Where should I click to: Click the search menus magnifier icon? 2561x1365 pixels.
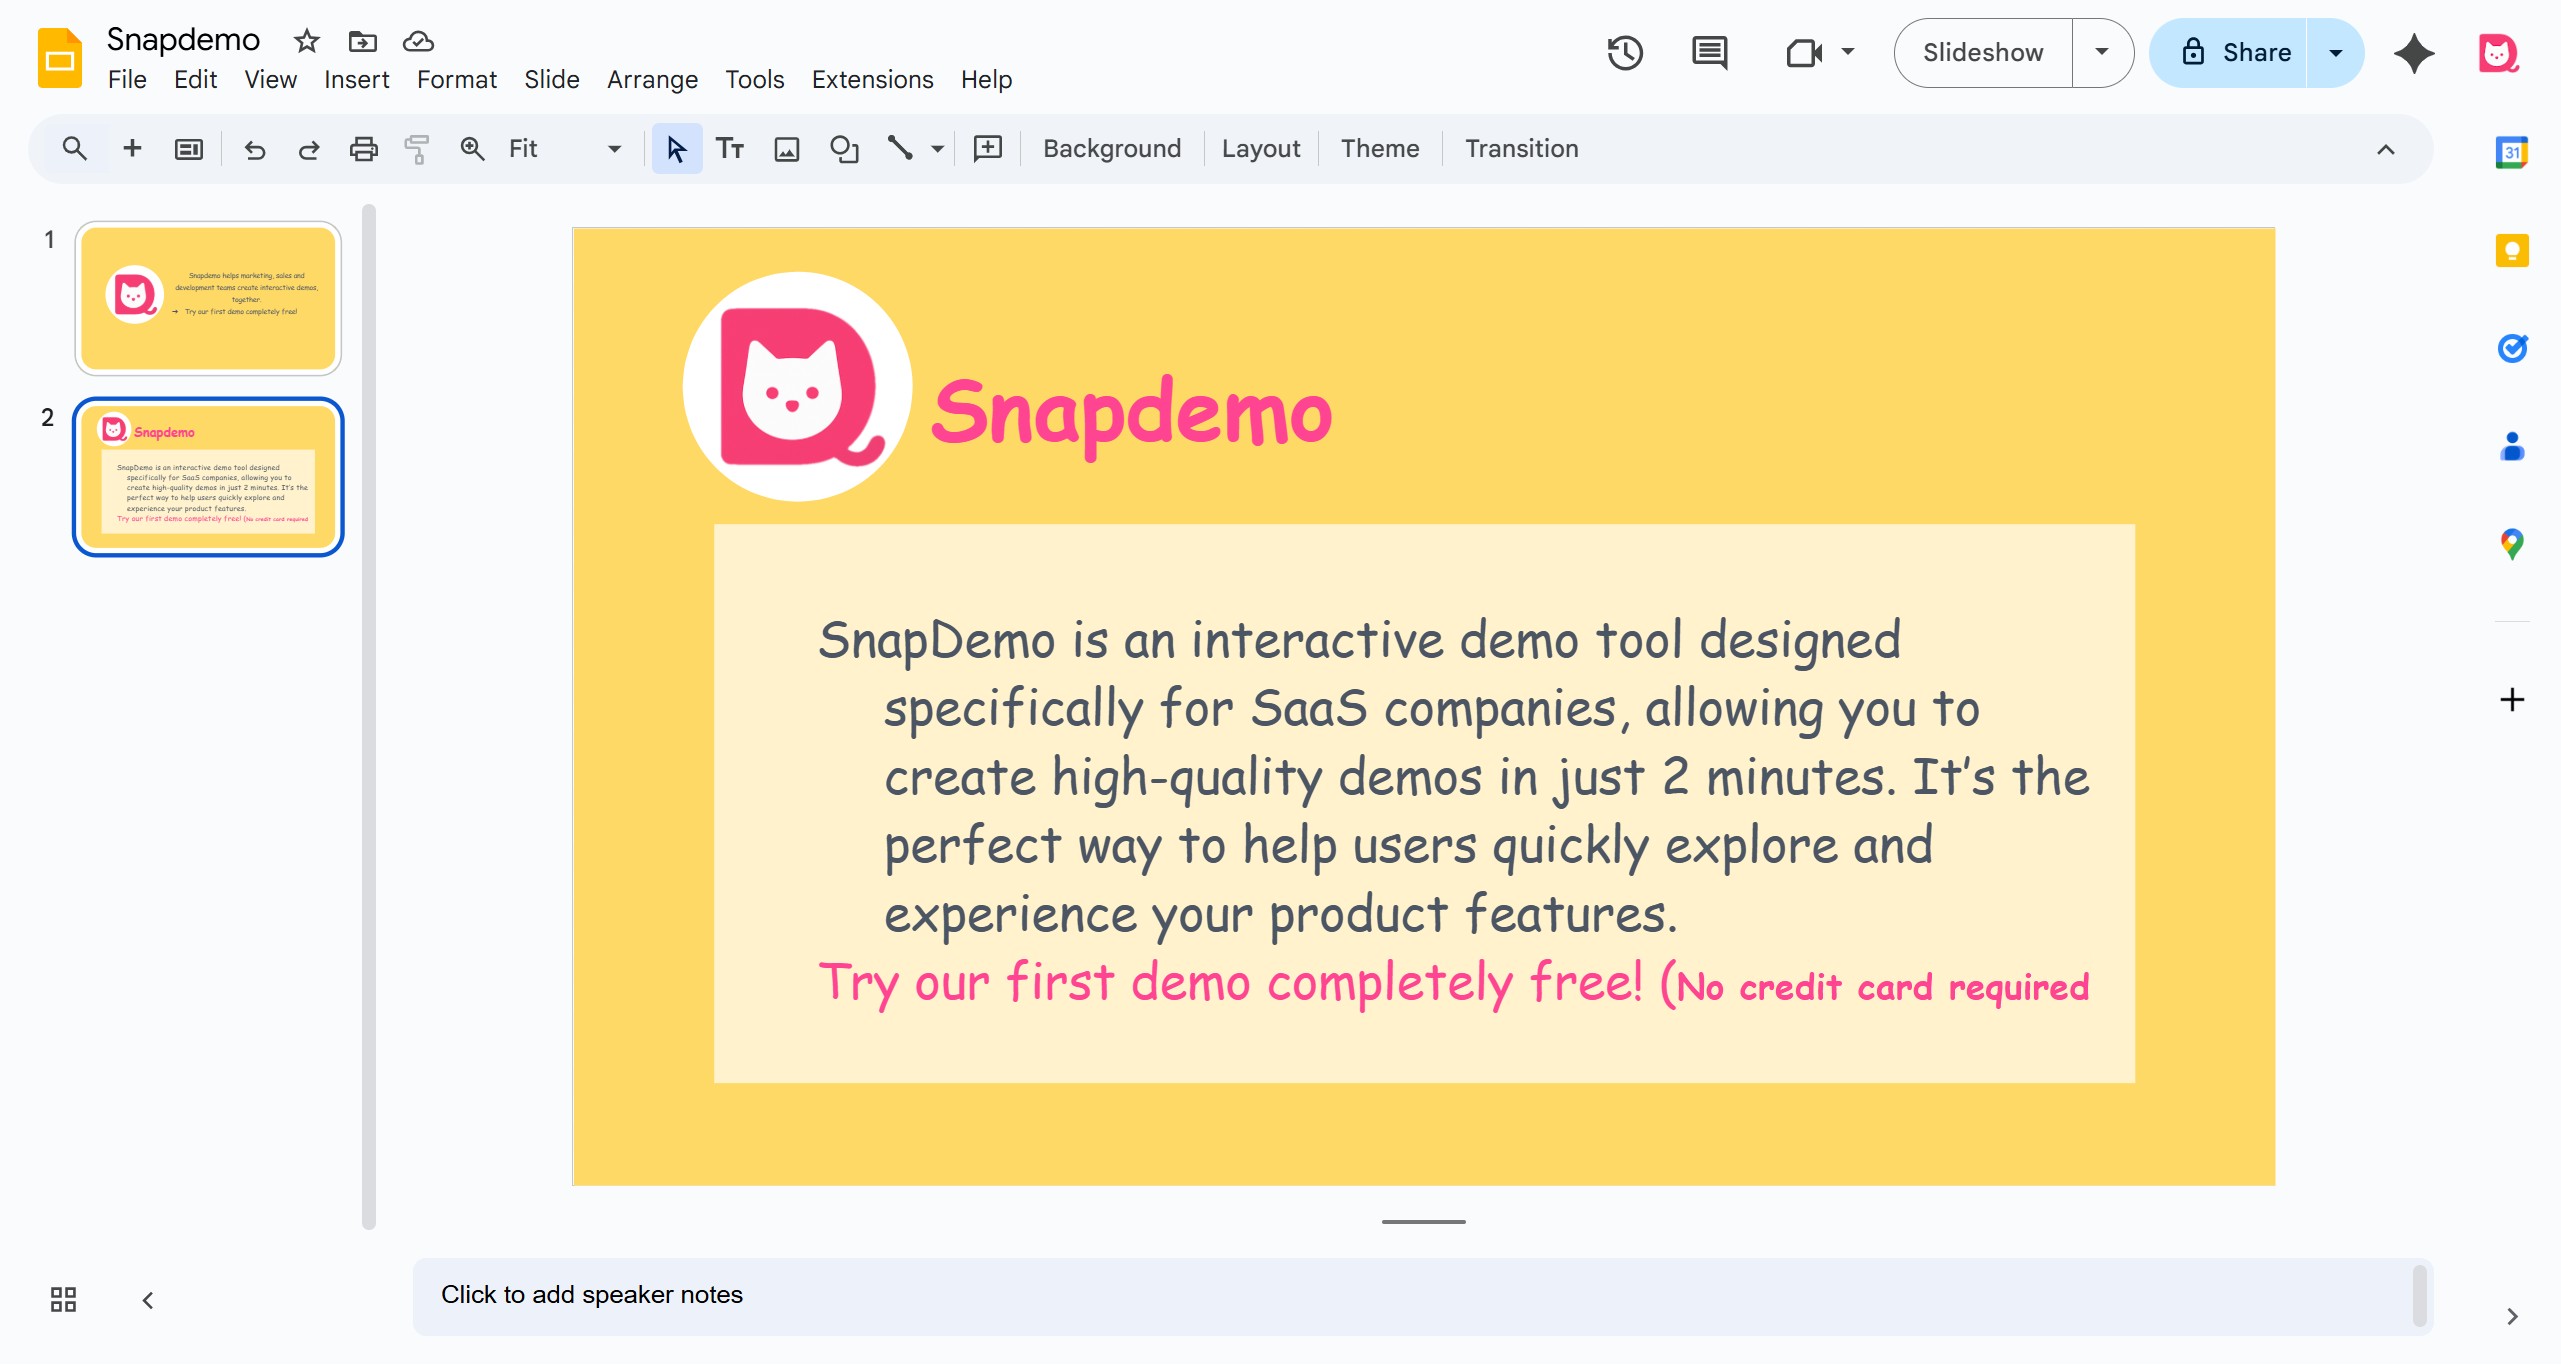click(x=74, y=149)
